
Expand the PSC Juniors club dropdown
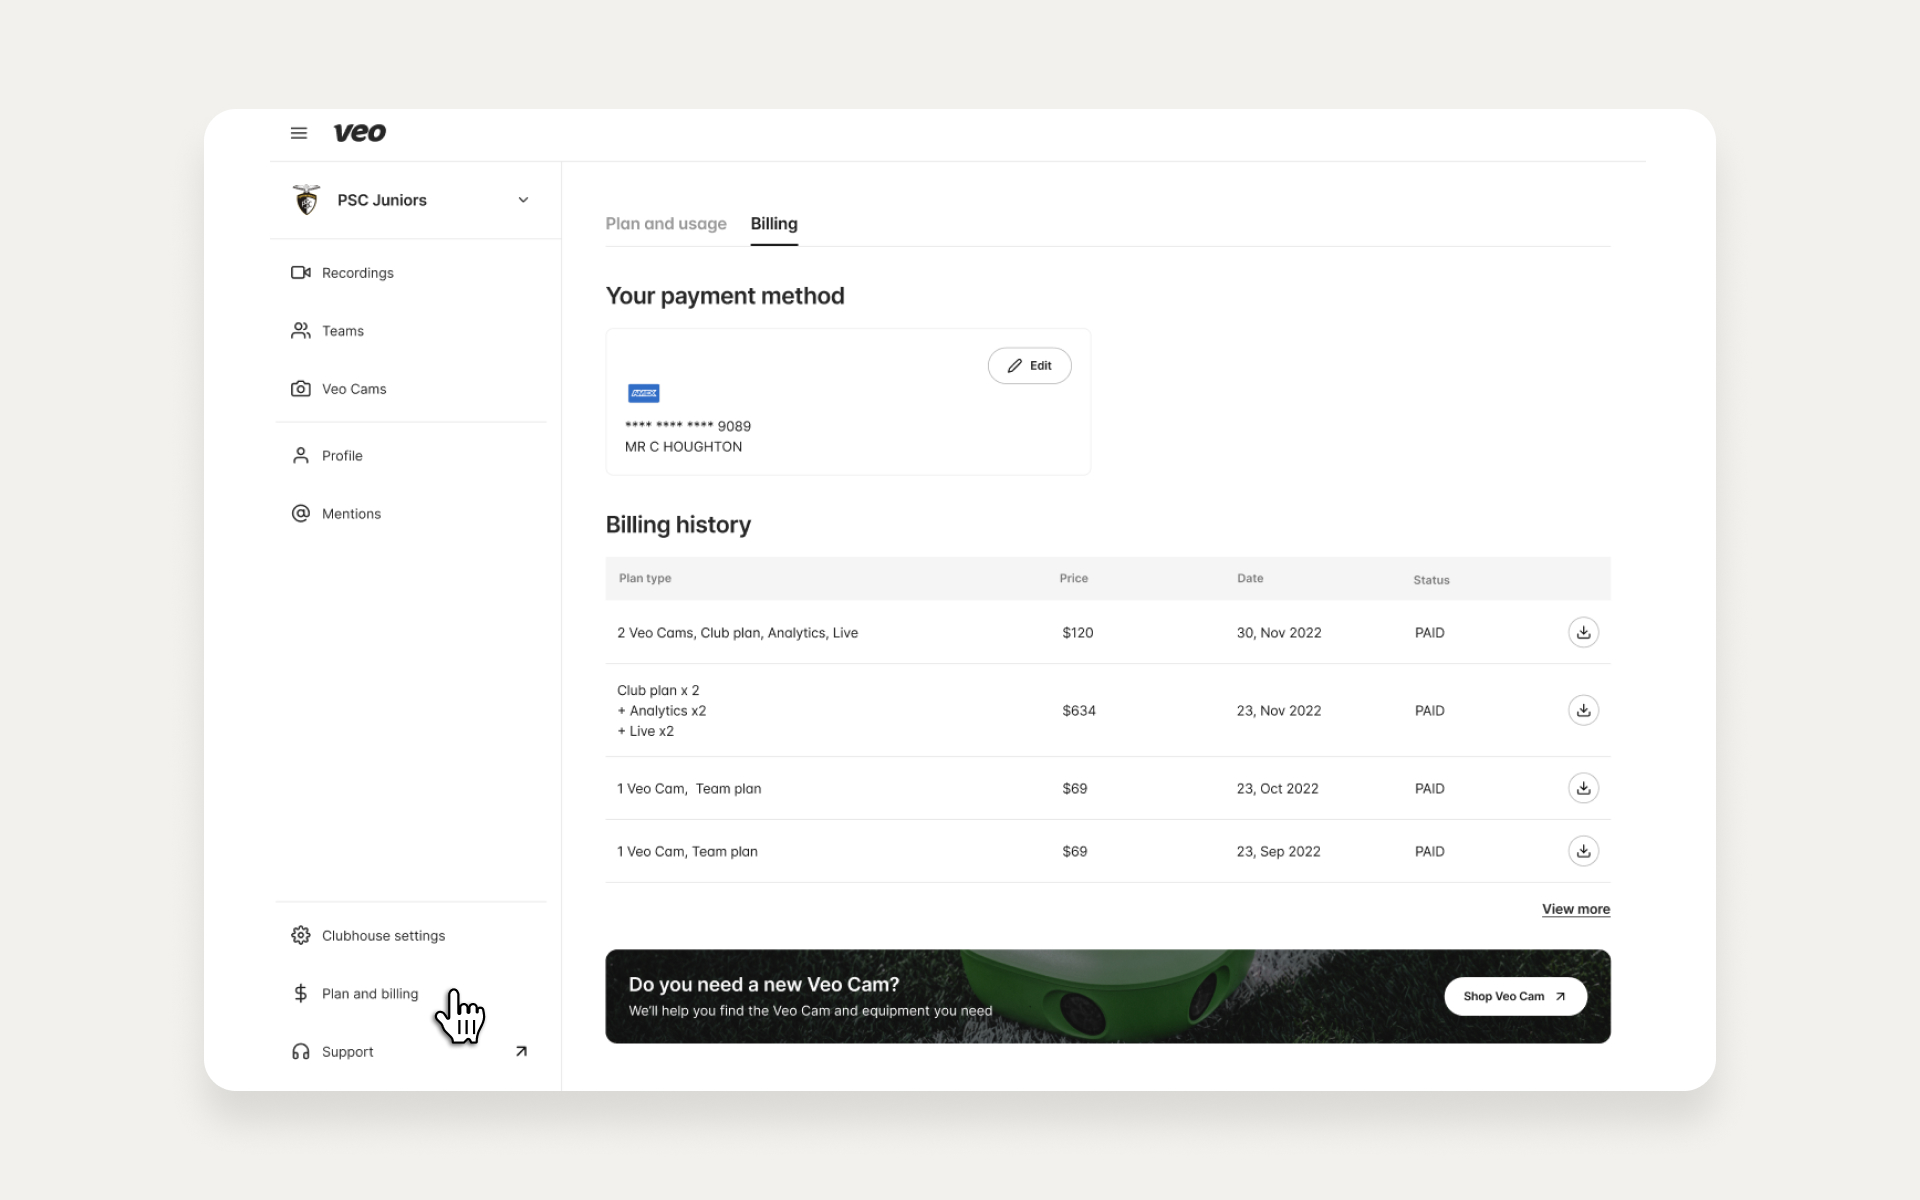coord(523,200)
